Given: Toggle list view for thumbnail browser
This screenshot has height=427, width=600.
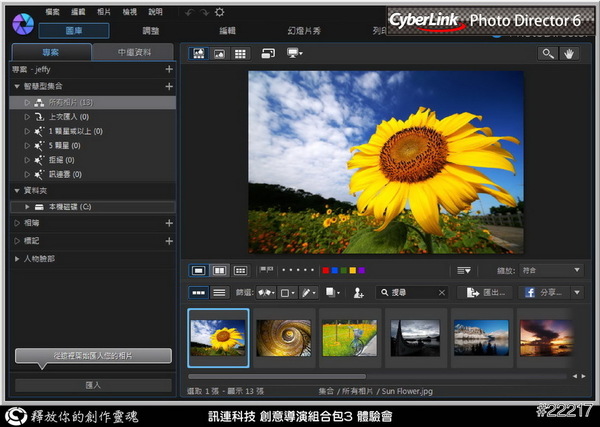Looking at the screenshot, I should click(219, 293).
